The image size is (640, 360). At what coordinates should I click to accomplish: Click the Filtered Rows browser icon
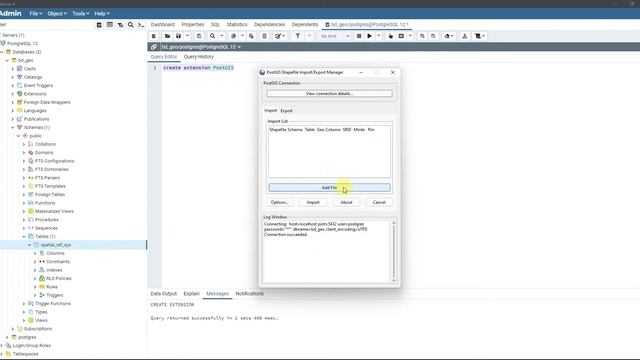[x=120, y=25]
